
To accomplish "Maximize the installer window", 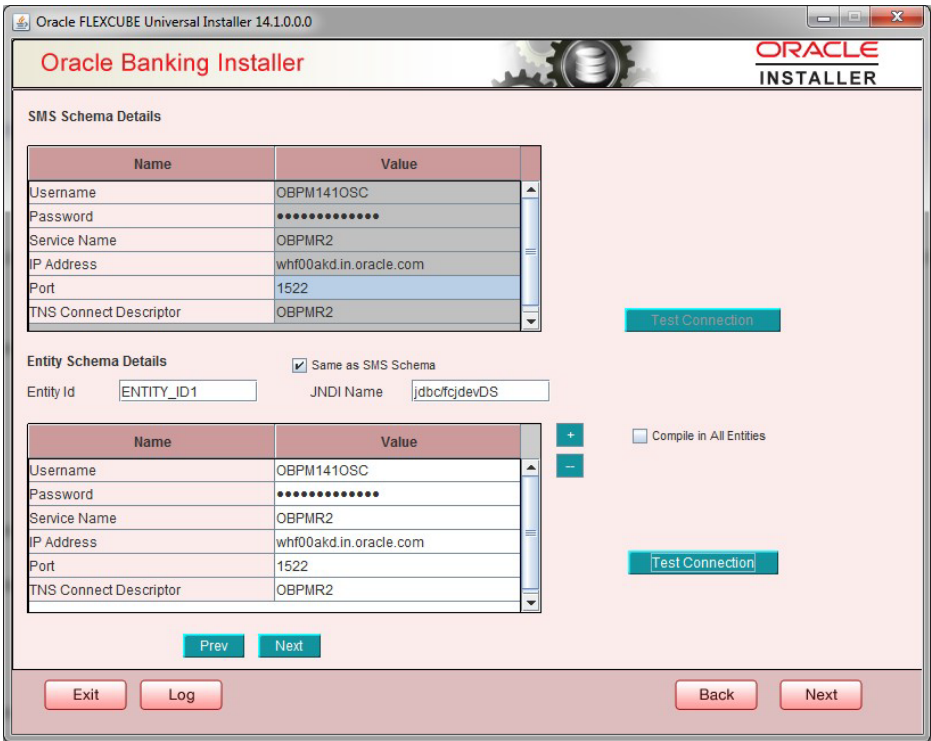I will [854, 18].
